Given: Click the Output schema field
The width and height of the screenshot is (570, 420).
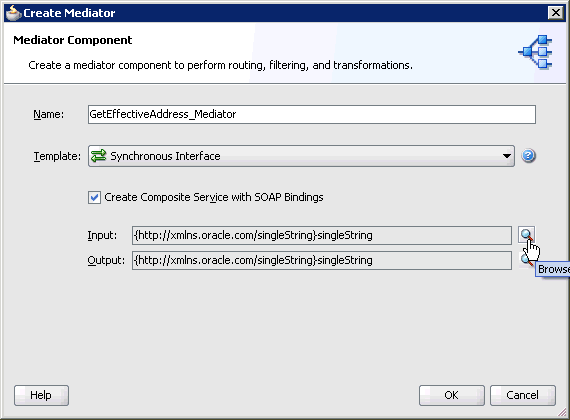Looking at the screenshot, I should (322, 260).
